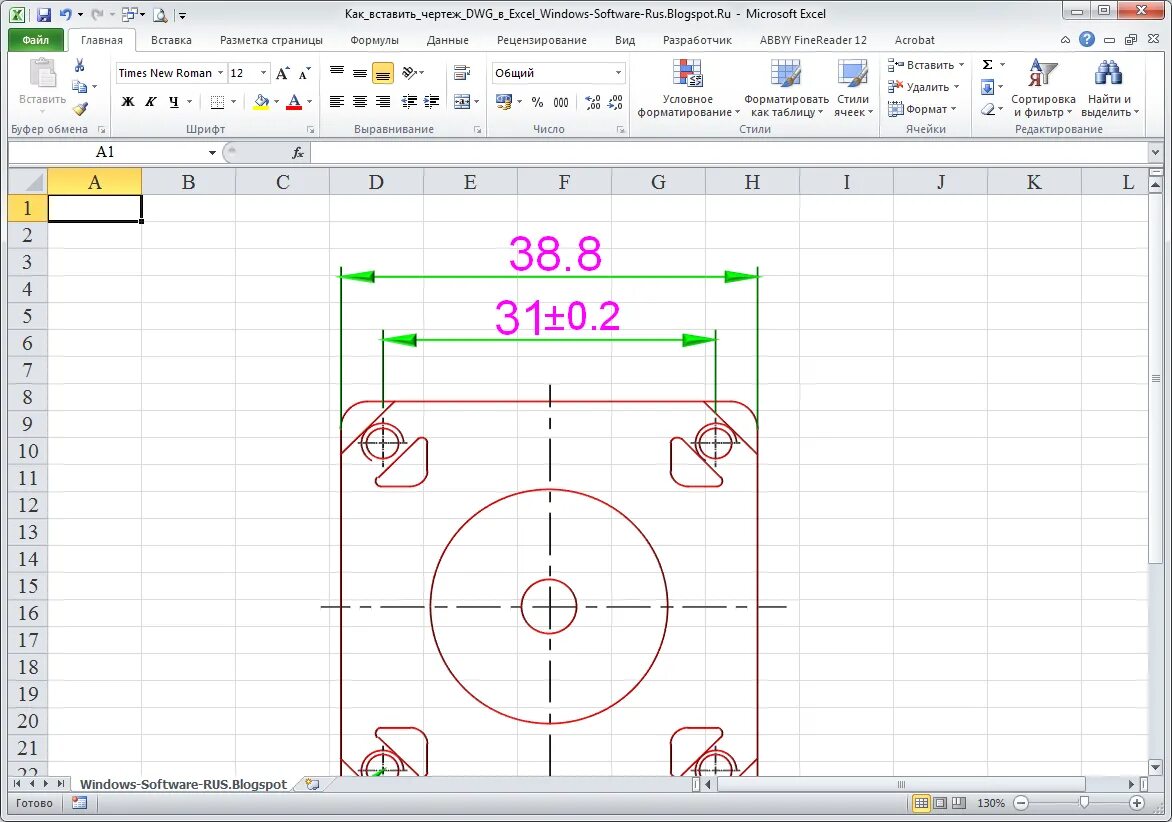The width and height of the screenshot is (1172, 822).
Task: Toggle italic (К) formatting
Action: click(150, 102)
